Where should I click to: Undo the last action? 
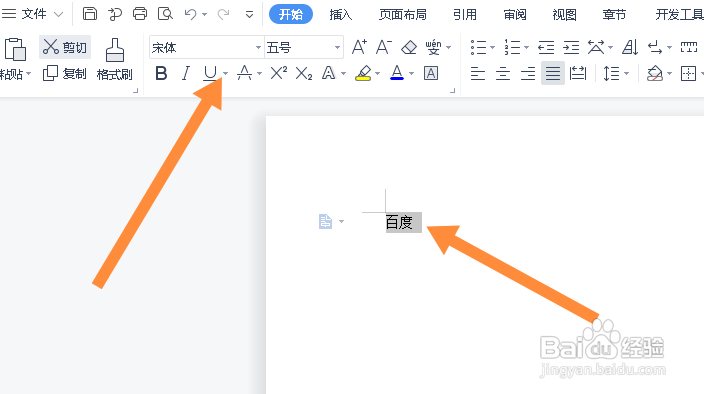tap(190, 14)
